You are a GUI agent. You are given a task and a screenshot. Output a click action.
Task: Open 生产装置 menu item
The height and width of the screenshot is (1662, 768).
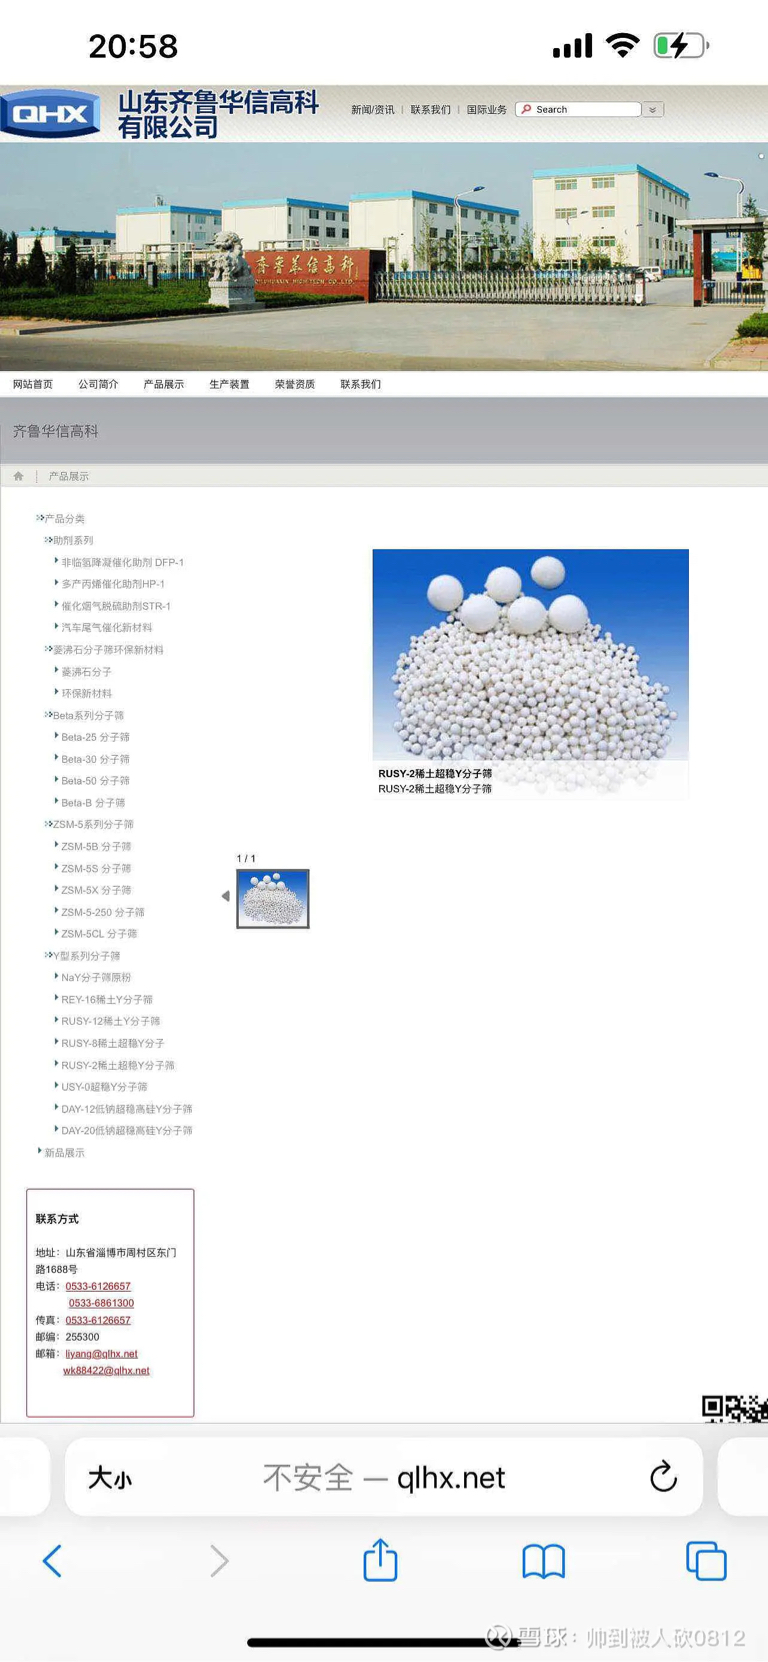click(229, 384)
